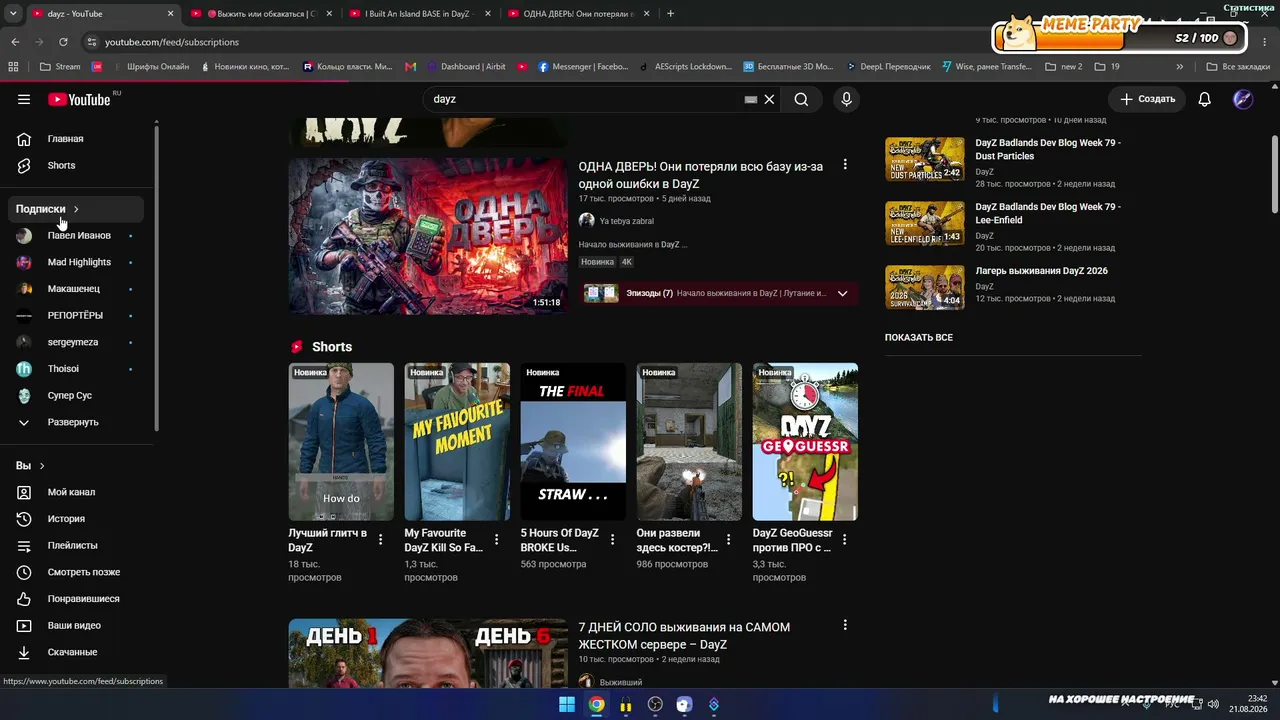Show more bookmarks with the overflow chevron

point(1180,67)
